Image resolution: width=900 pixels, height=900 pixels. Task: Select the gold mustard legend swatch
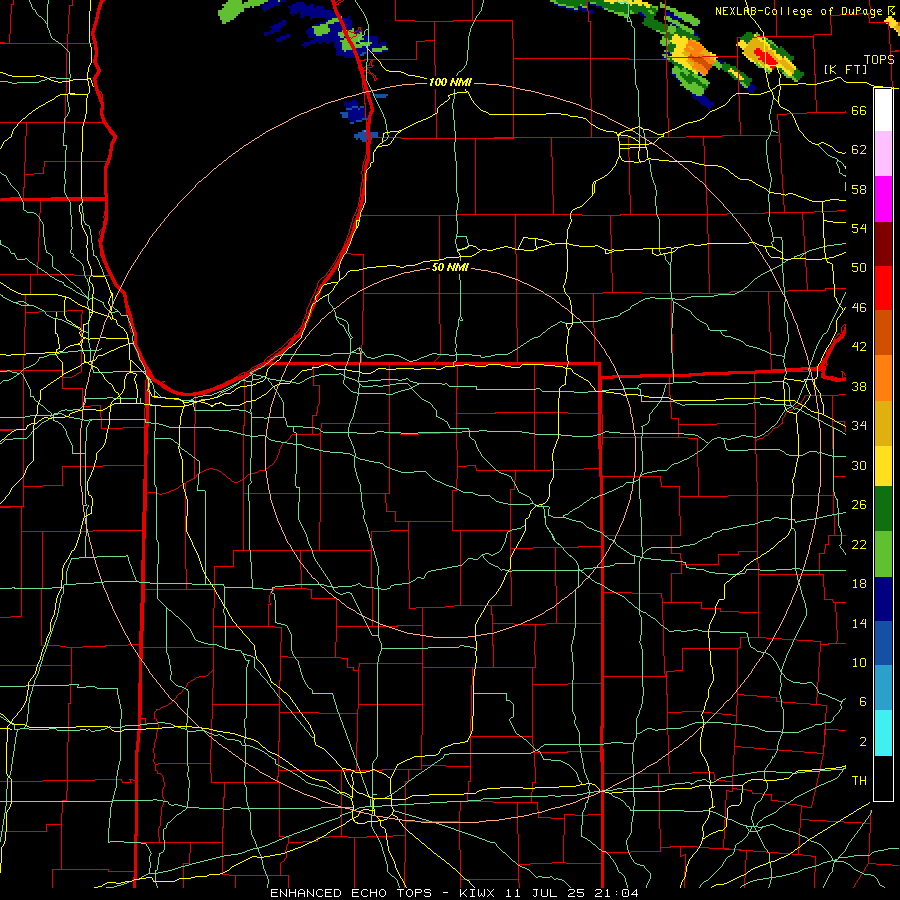pyautogui.click(x=883, y=422)
